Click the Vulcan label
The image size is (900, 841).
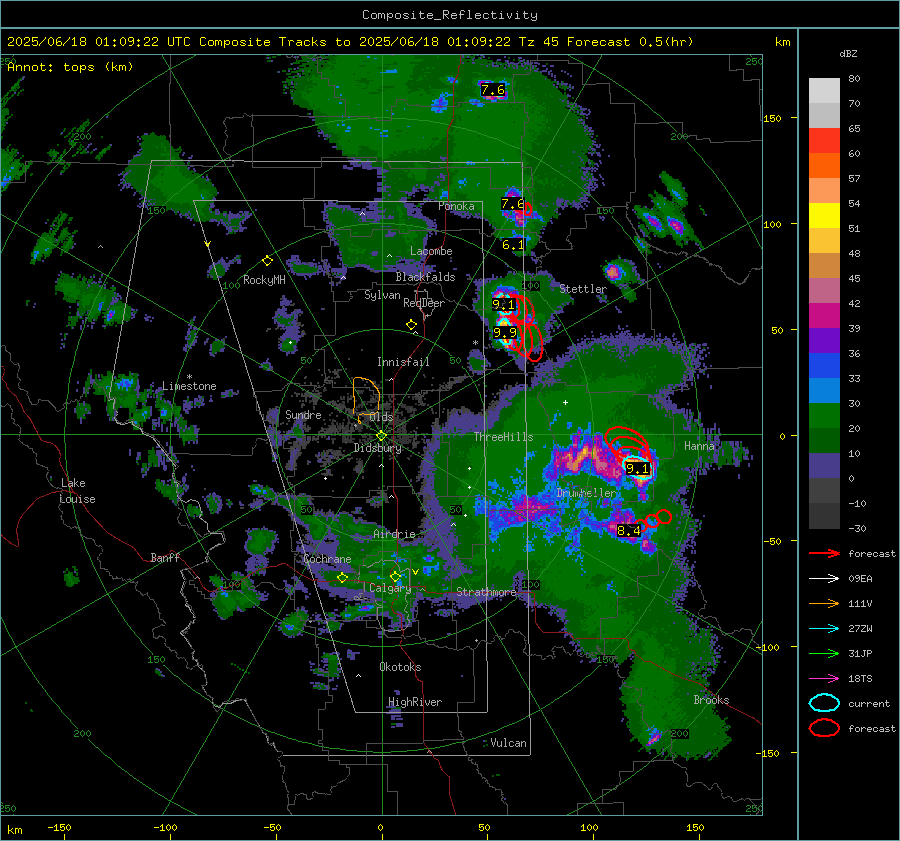(508, 743)
